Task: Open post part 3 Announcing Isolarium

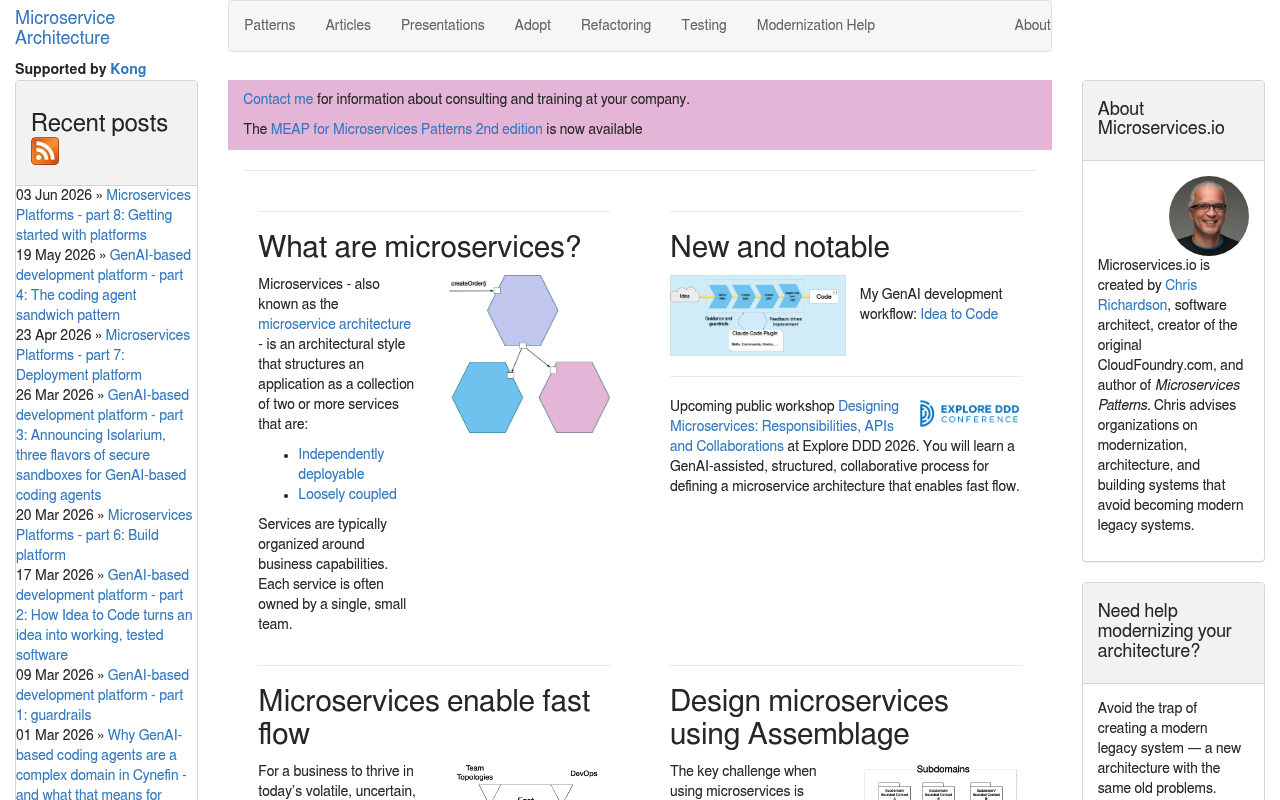Action: click(x=103, y=445)
